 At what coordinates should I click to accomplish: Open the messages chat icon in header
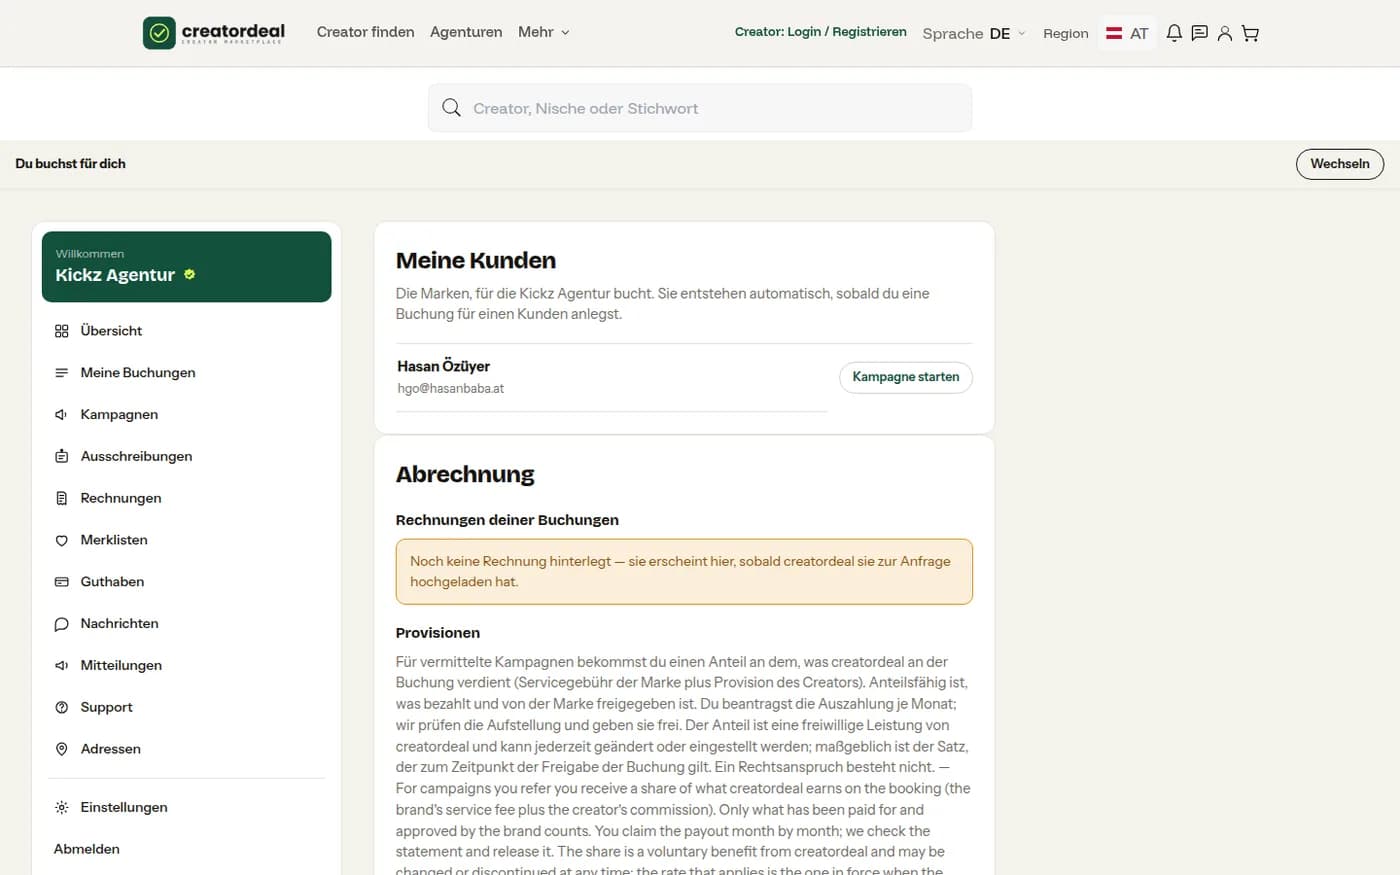pyautogui.click(x=1199, y=33)
